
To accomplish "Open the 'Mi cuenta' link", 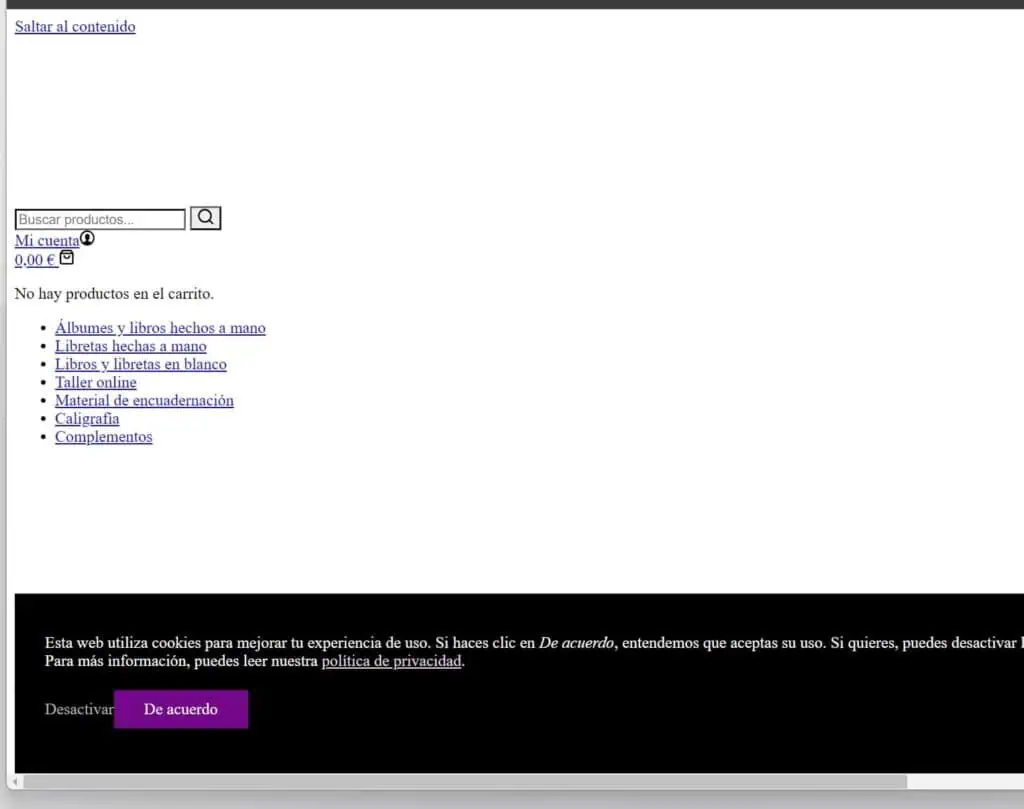I will (47, 241).
